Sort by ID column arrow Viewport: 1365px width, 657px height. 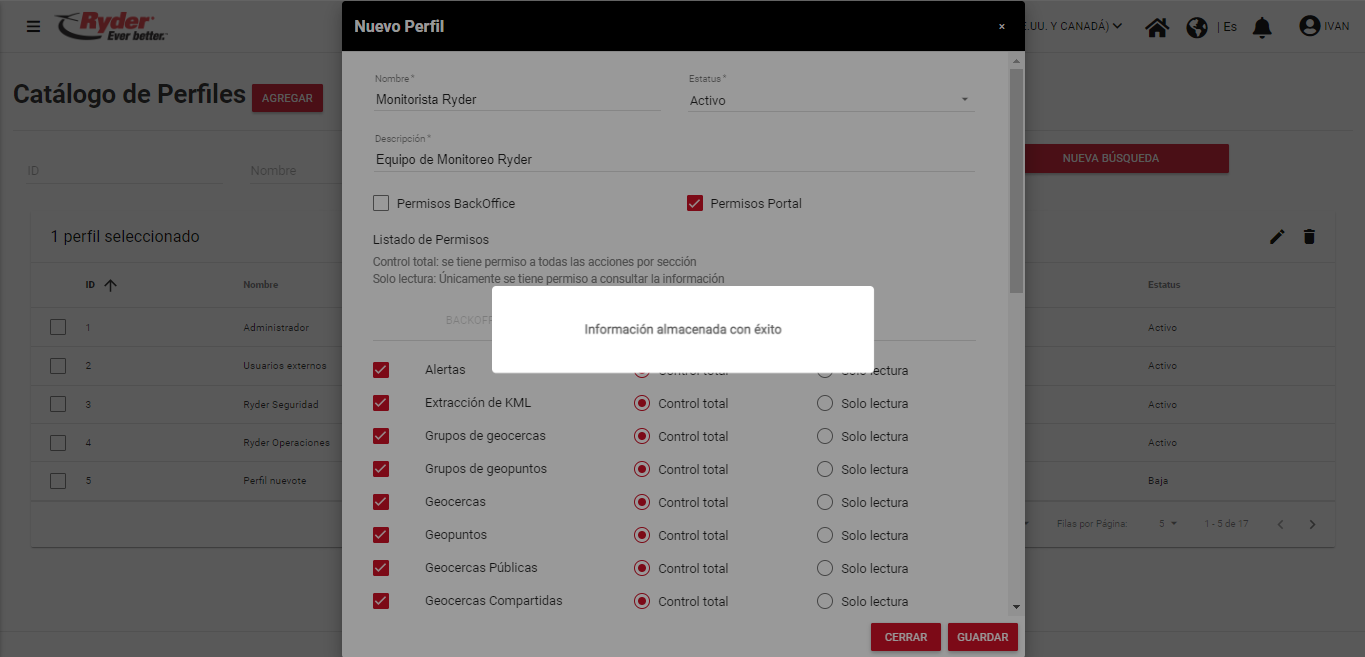pos(110,285)
